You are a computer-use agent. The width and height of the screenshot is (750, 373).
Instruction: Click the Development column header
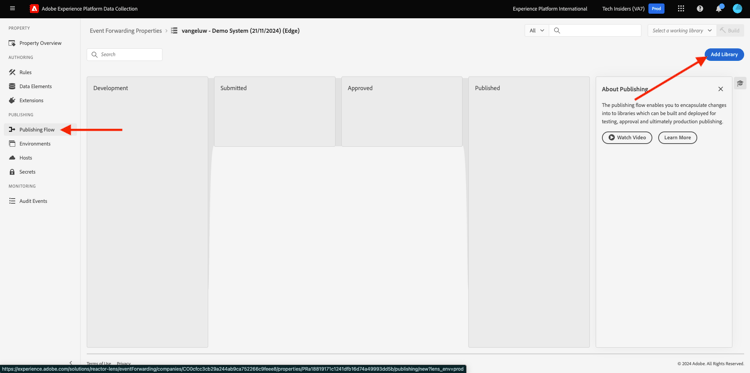[110, 88]
